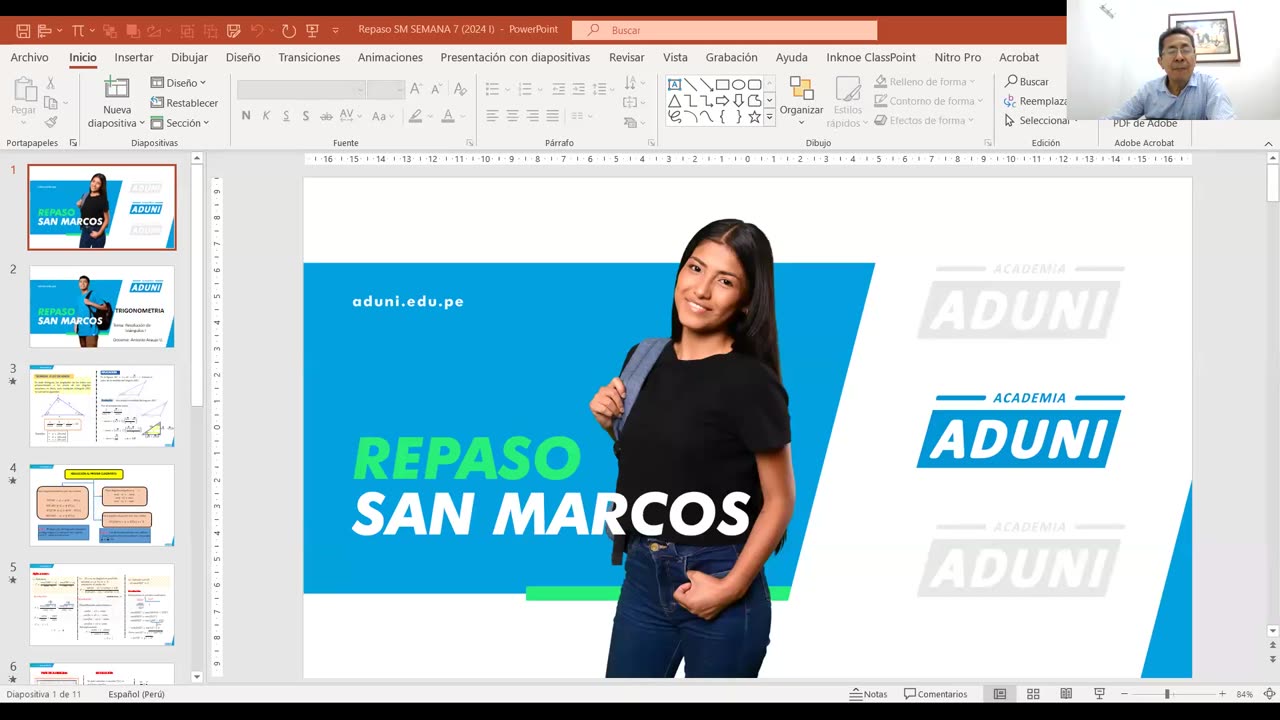Image resolution: width=1280 pixels, height=720 pixels.
Task: Toggle right text alignment
Action: point(532,116)
